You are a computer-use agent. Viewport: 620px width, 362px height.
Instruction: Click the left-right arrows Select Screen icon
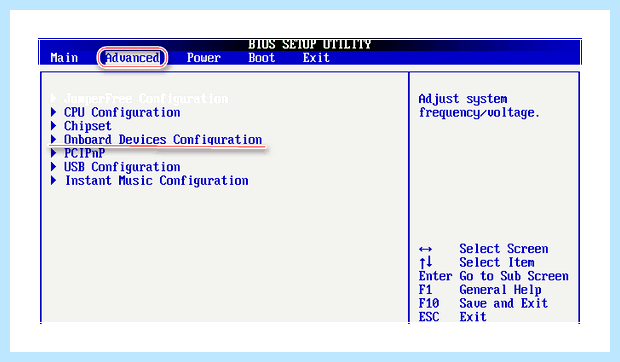[425, 249]
